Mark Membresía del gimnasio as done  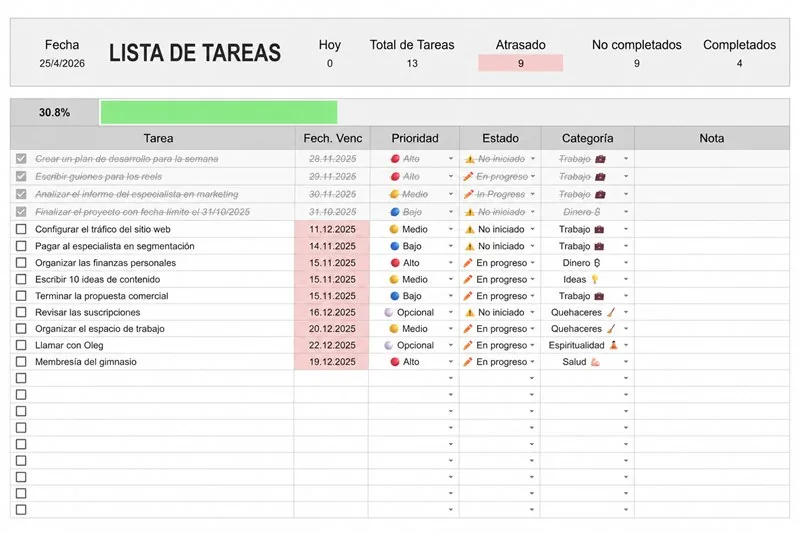point(21,362)
